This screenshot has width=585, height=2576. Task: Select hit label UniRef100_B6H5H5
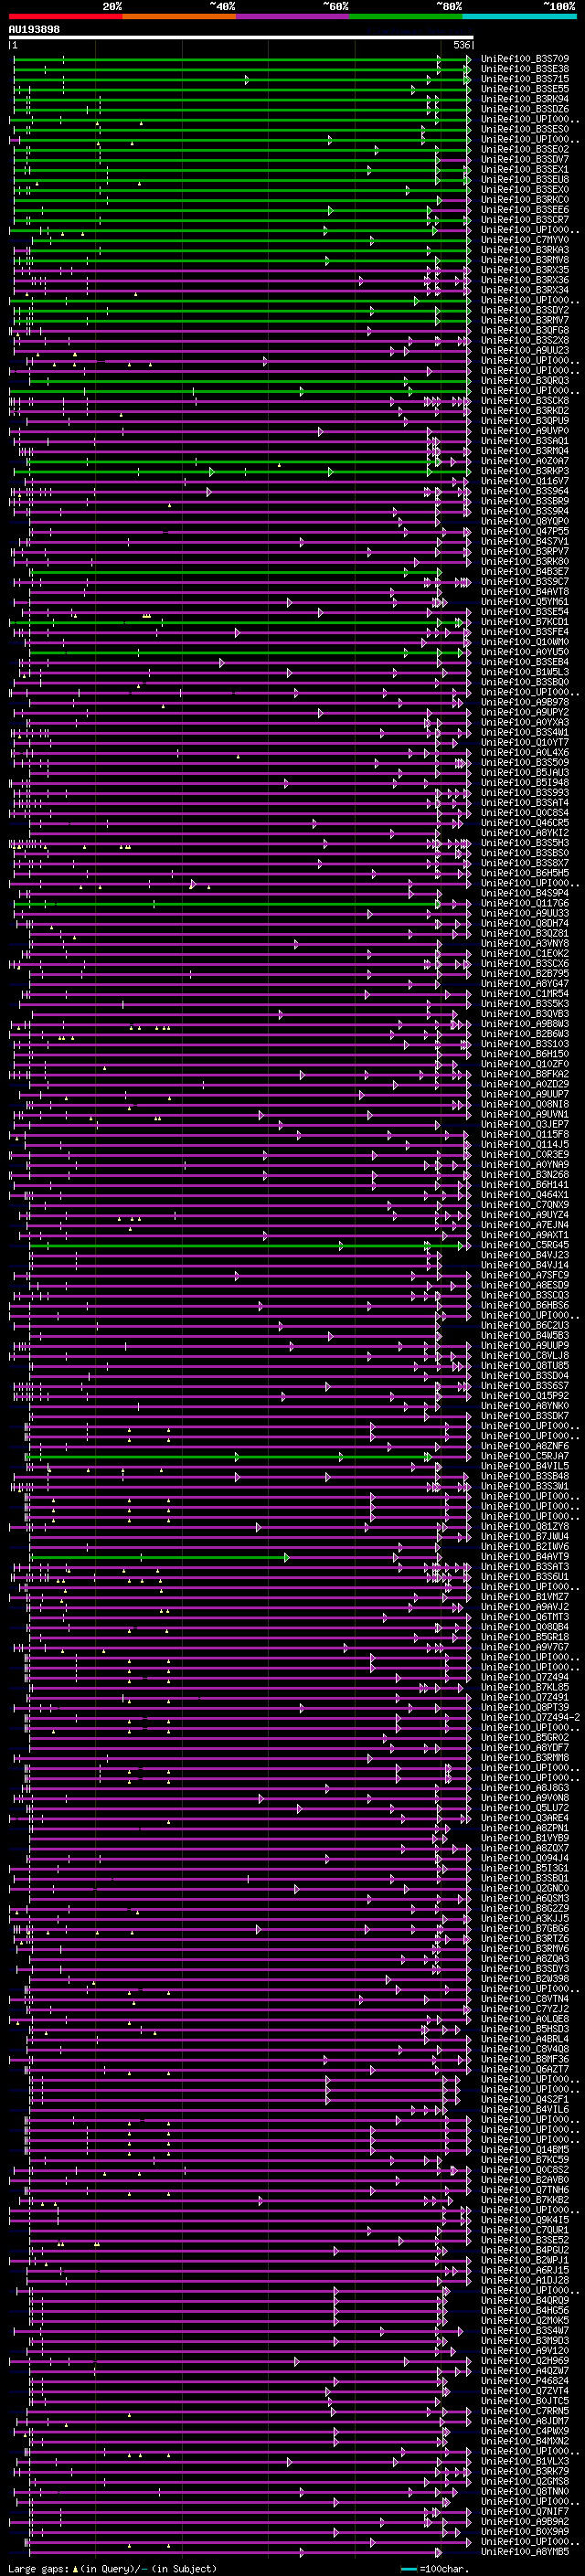525,873
